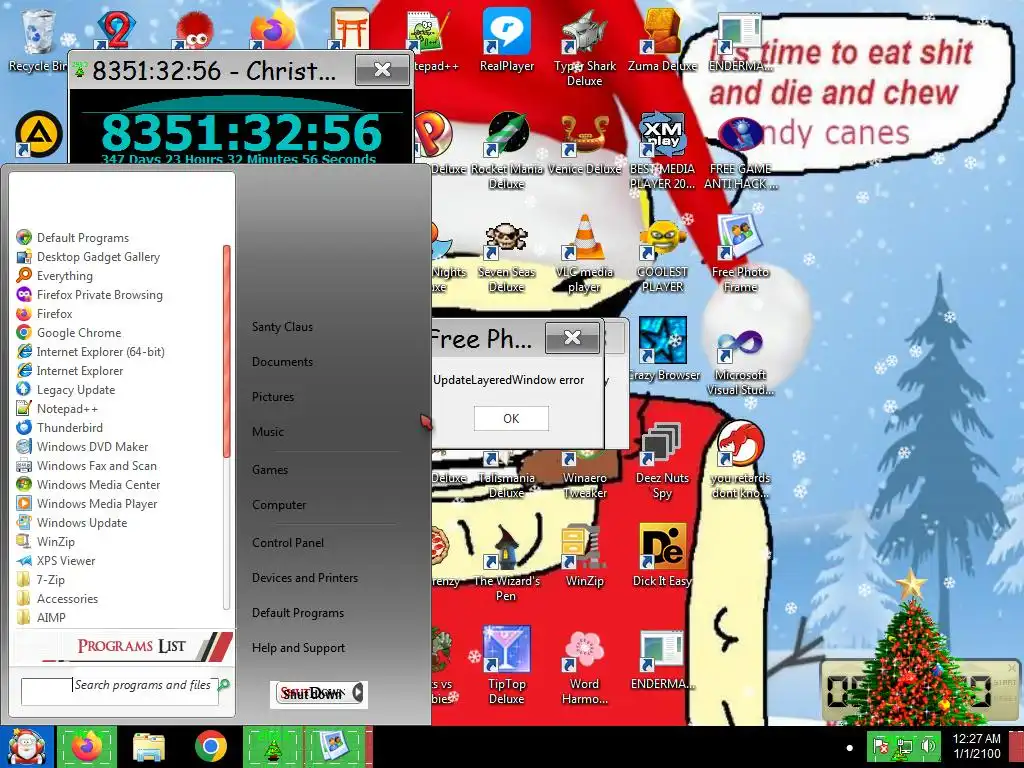The height and width of the screenshot is (768, 1024).
Task: Open Pictures from Start menu
Action: (x=273, y=396)
